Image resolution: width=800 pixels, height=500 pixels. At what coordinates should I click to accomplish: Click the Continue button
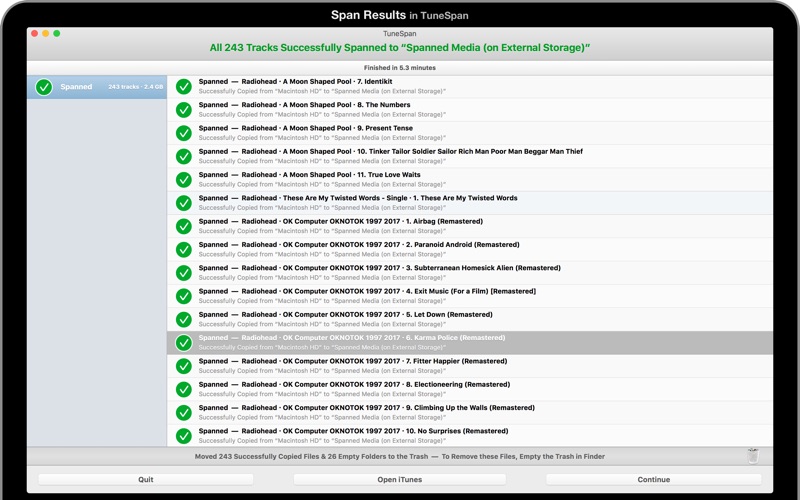[654, 480]
